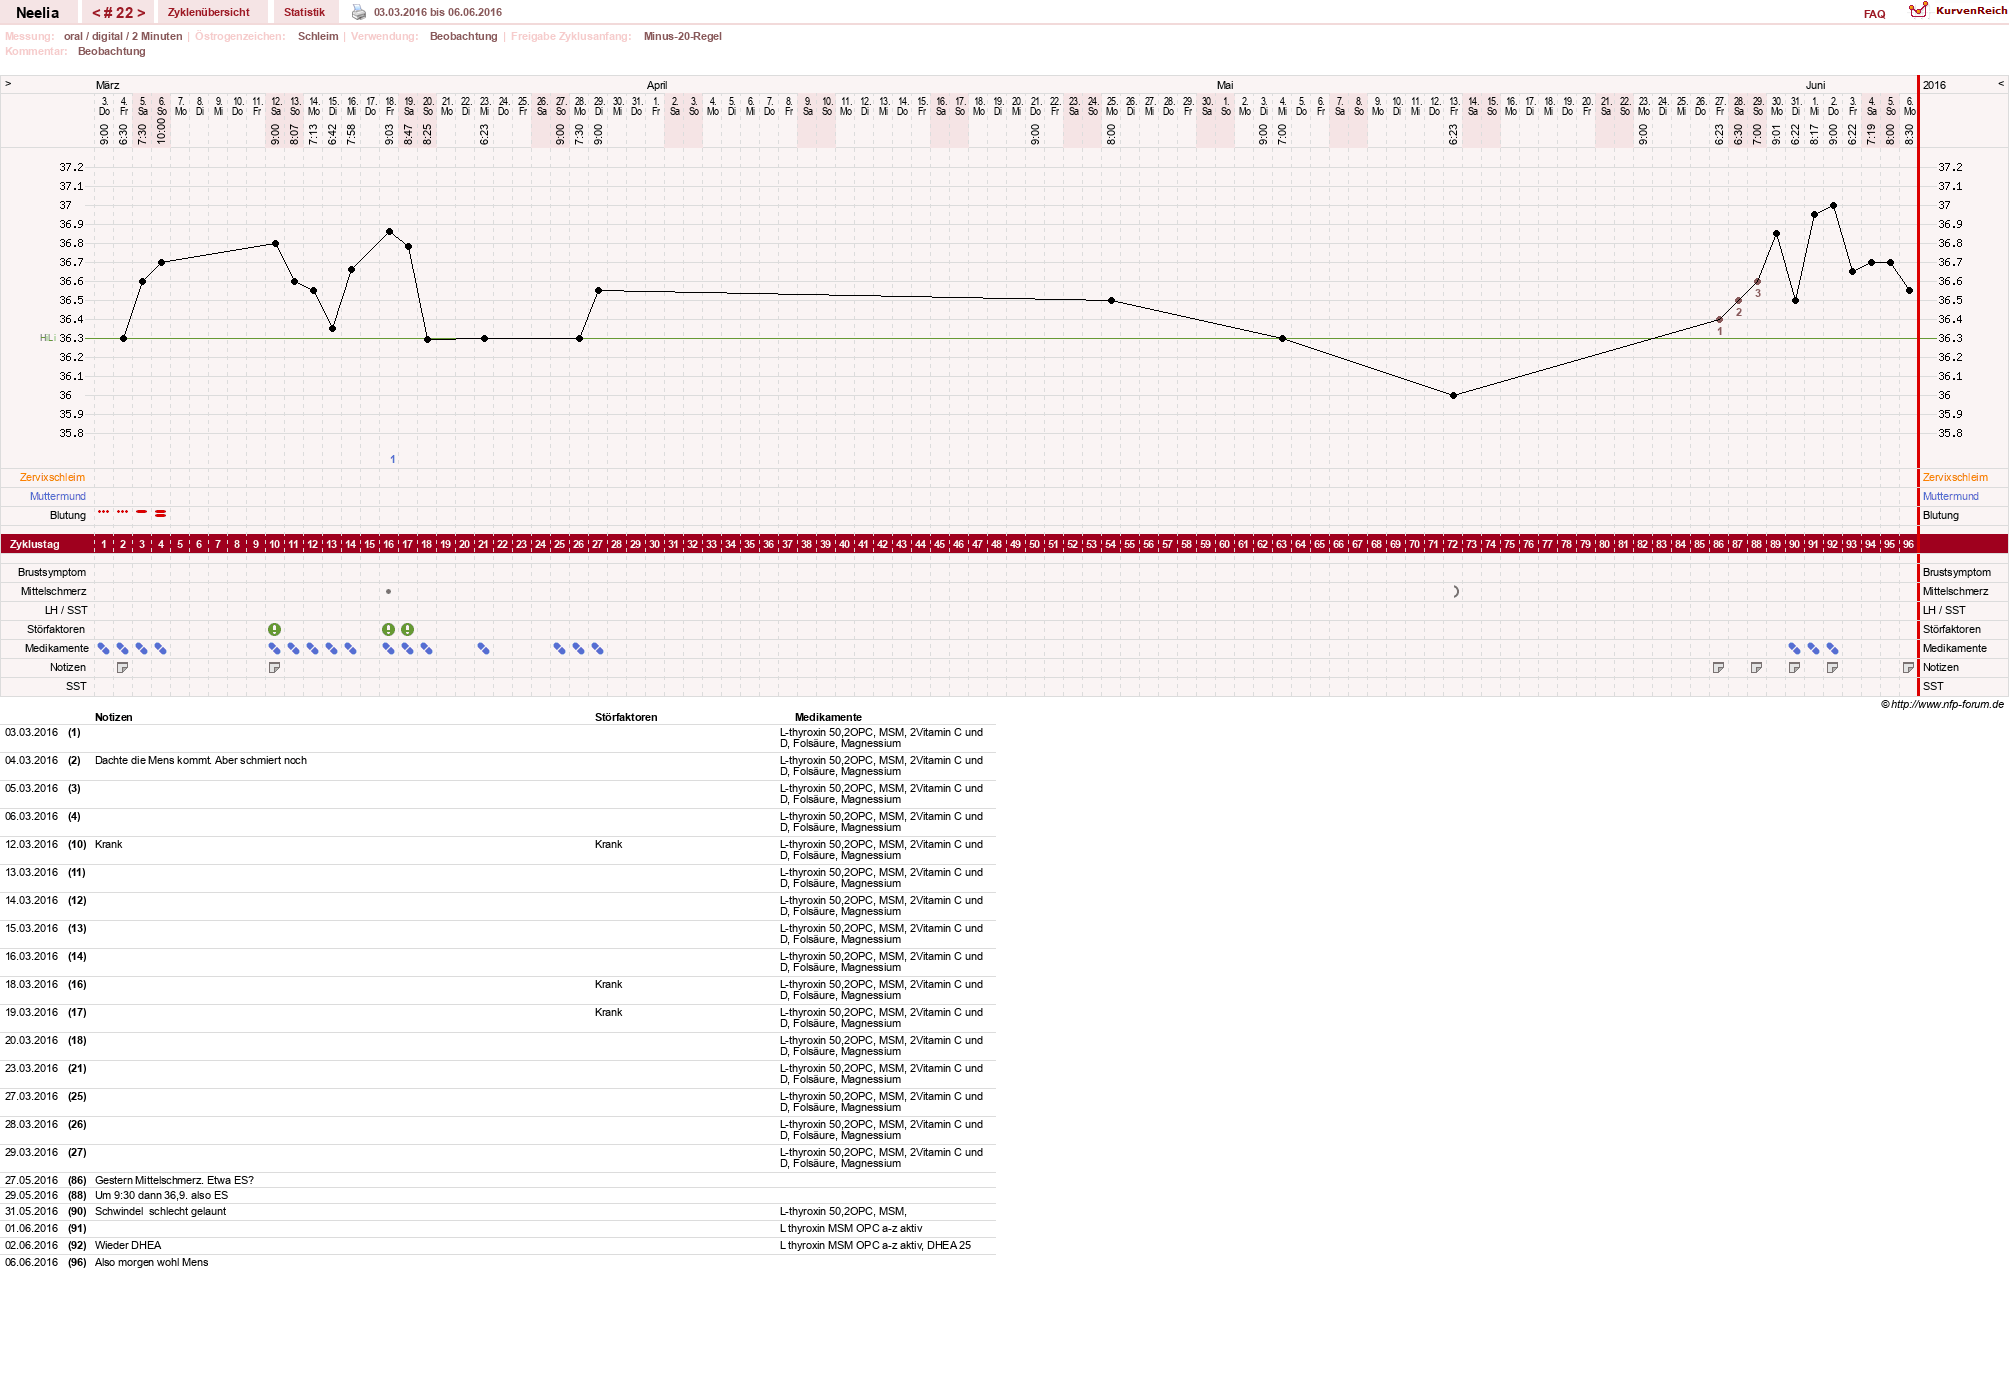Screen dimensions: 2009x1400
Task: Click the medication pill icon on day 1
Action: 104,648
